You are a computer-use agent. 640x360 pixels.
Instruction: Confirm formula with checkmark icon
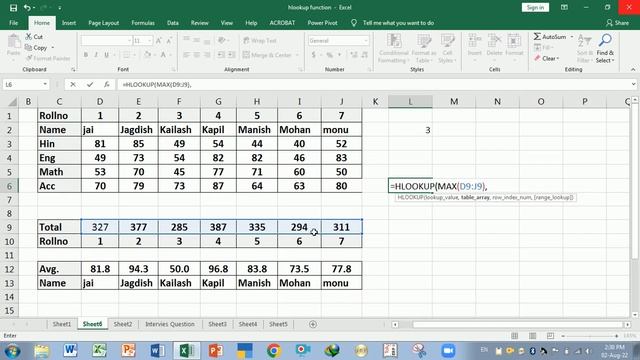90,84
